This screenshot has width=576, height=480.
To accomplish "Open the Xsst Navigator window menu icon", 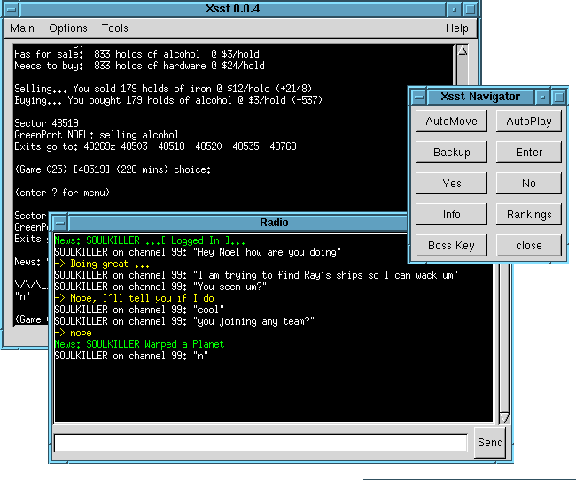I will coord(419,97).
